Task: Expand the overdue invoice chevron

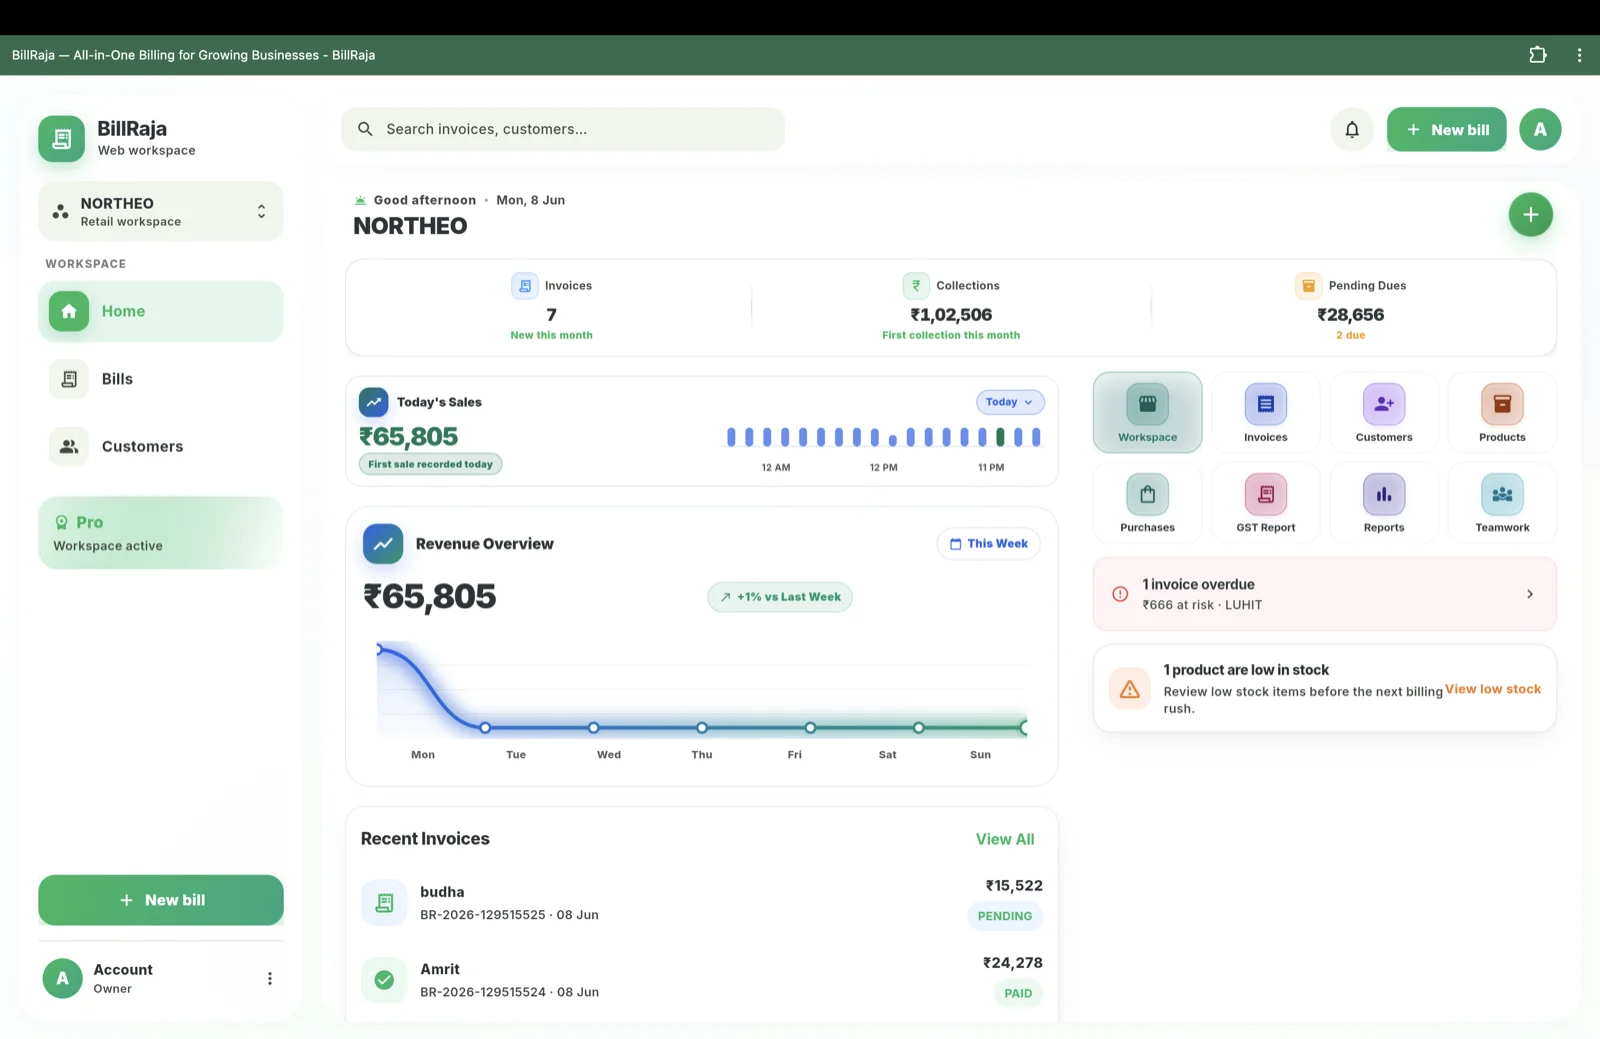Action: (1530, 594)
